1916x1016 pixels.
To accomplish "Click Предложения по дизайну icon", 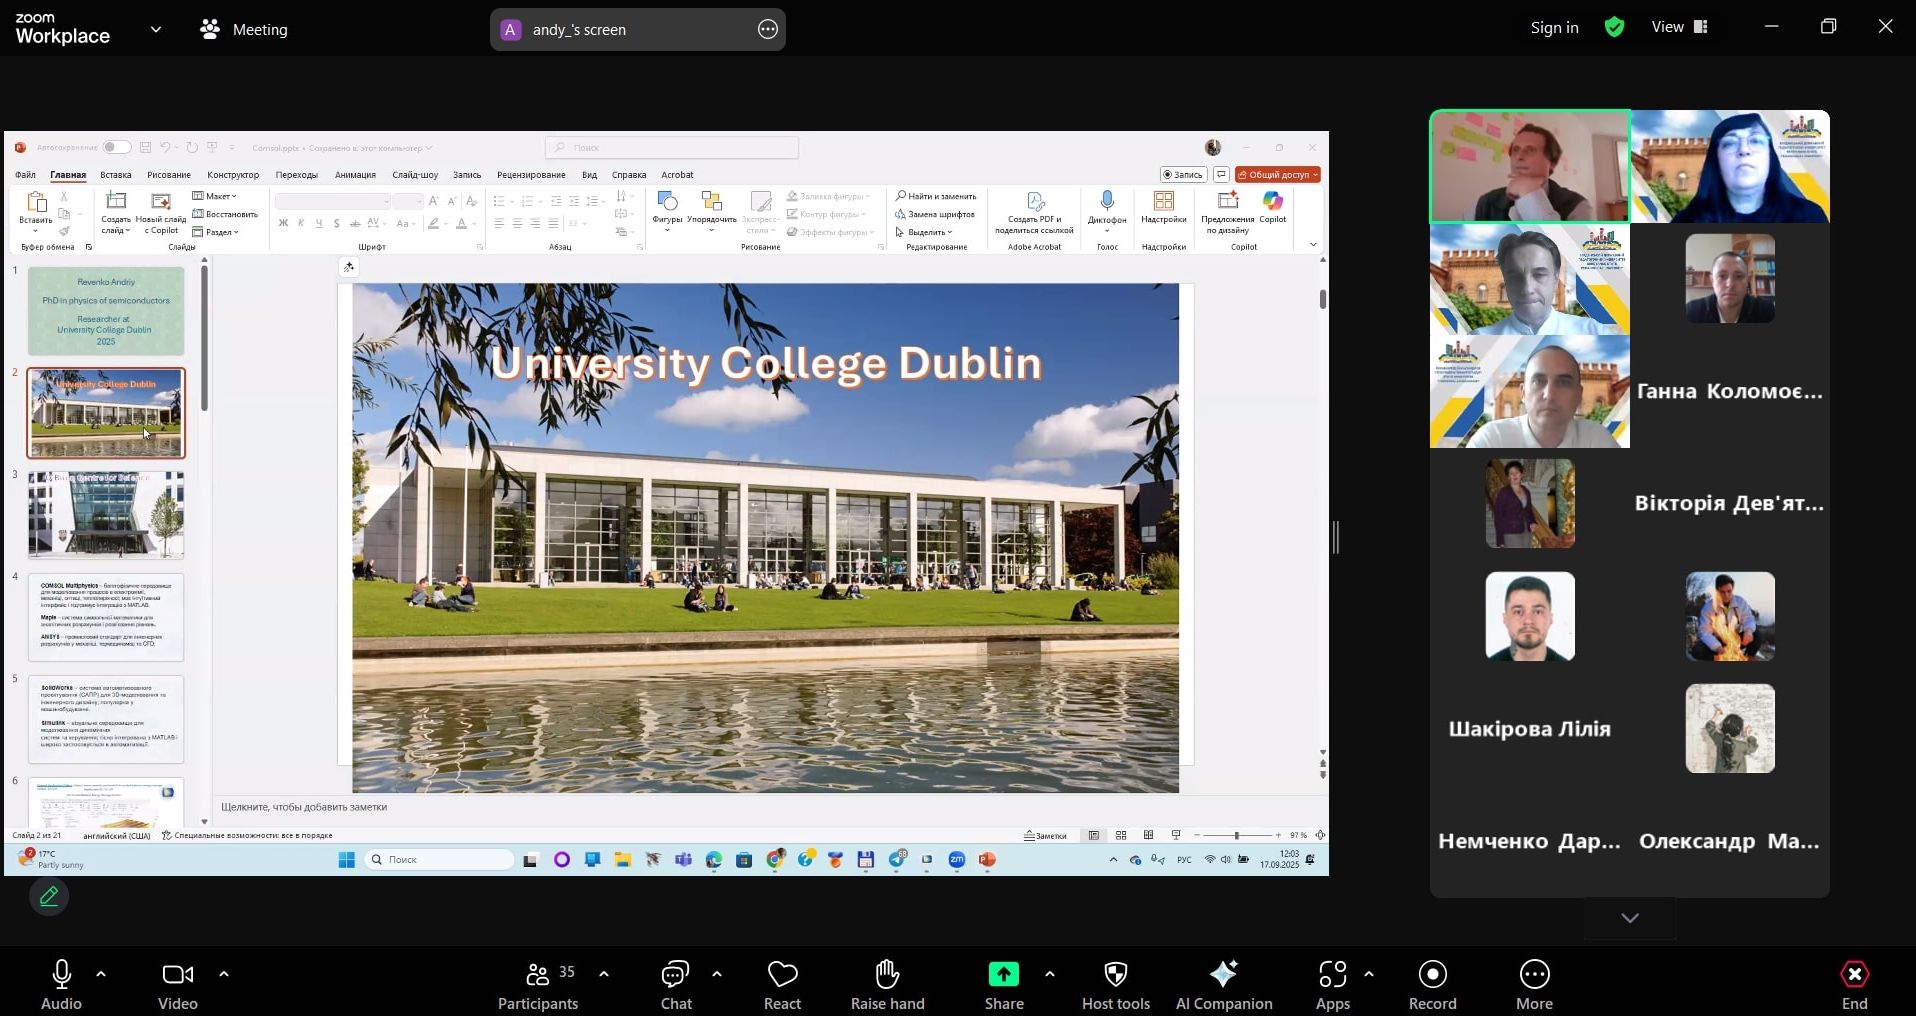I will 1227,212.
